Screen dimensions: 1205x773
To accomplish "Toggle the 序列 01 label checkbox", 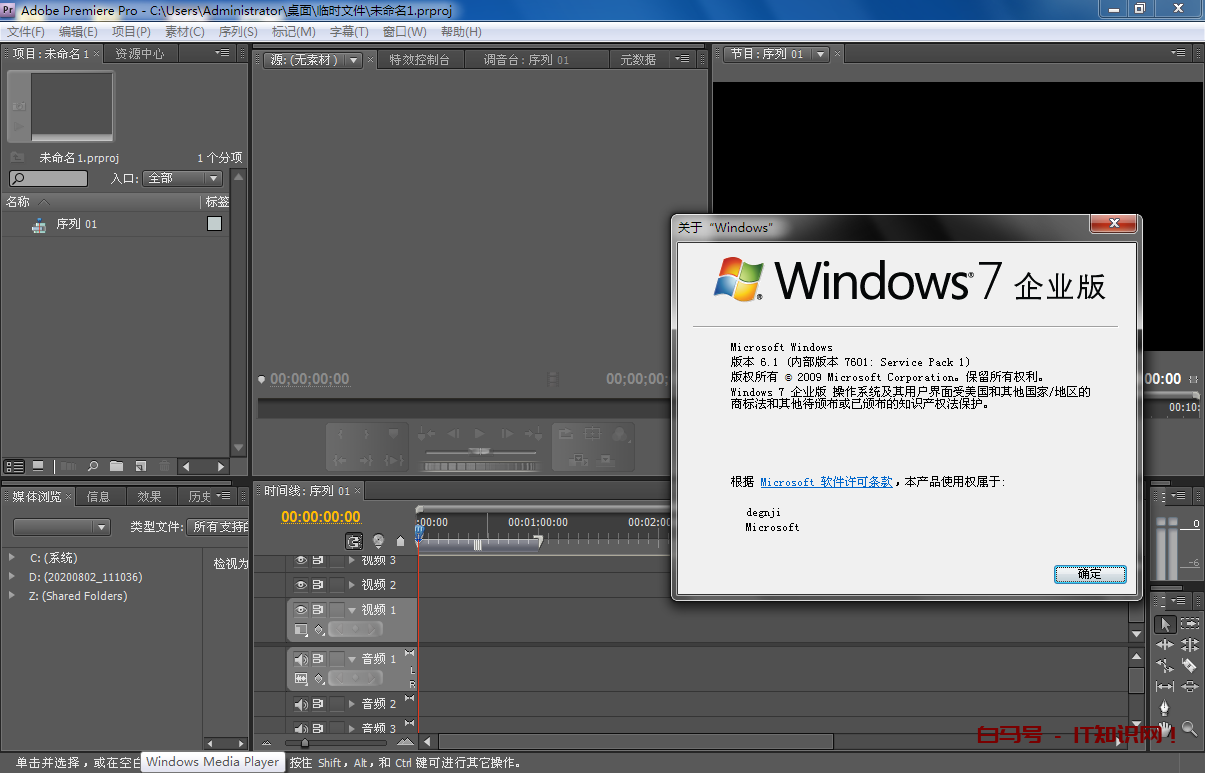I will (x=214, y=224).
